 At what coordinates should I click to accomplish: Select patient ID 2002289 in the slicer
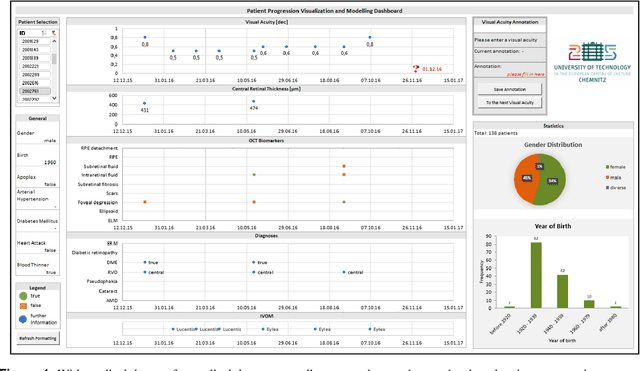tap(35, 75)
